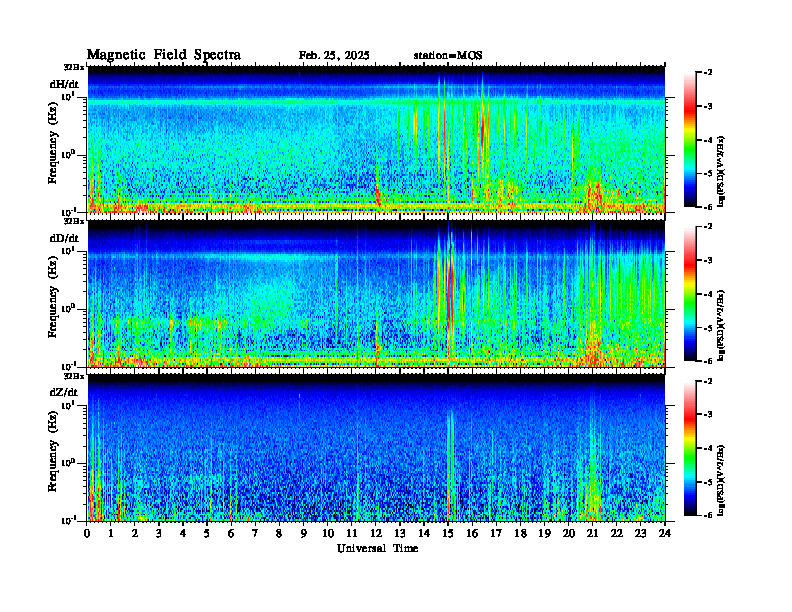Screen dimensions: 792x612
Task: Click the 'Magnetic Field Spectra' title
Action: pos(164,55)
